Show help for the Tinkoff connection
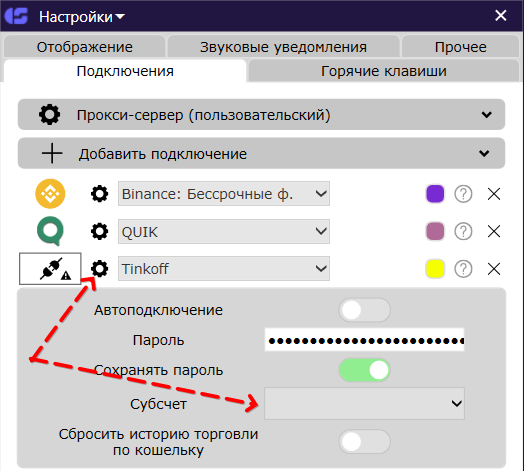Image resolution: width=524 pixels, height=471 pixels. tap(463, 269)
